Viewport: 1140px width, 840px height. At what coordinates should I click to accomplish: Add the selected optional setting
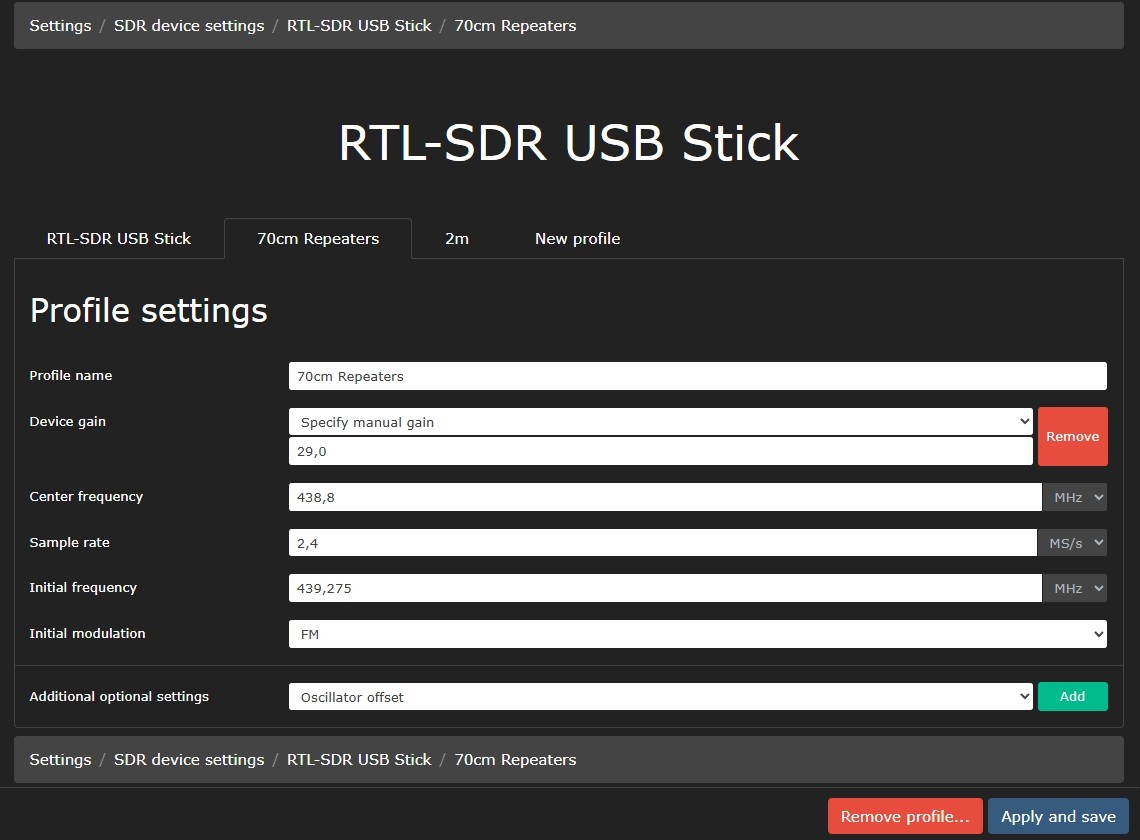[1072, 696]
